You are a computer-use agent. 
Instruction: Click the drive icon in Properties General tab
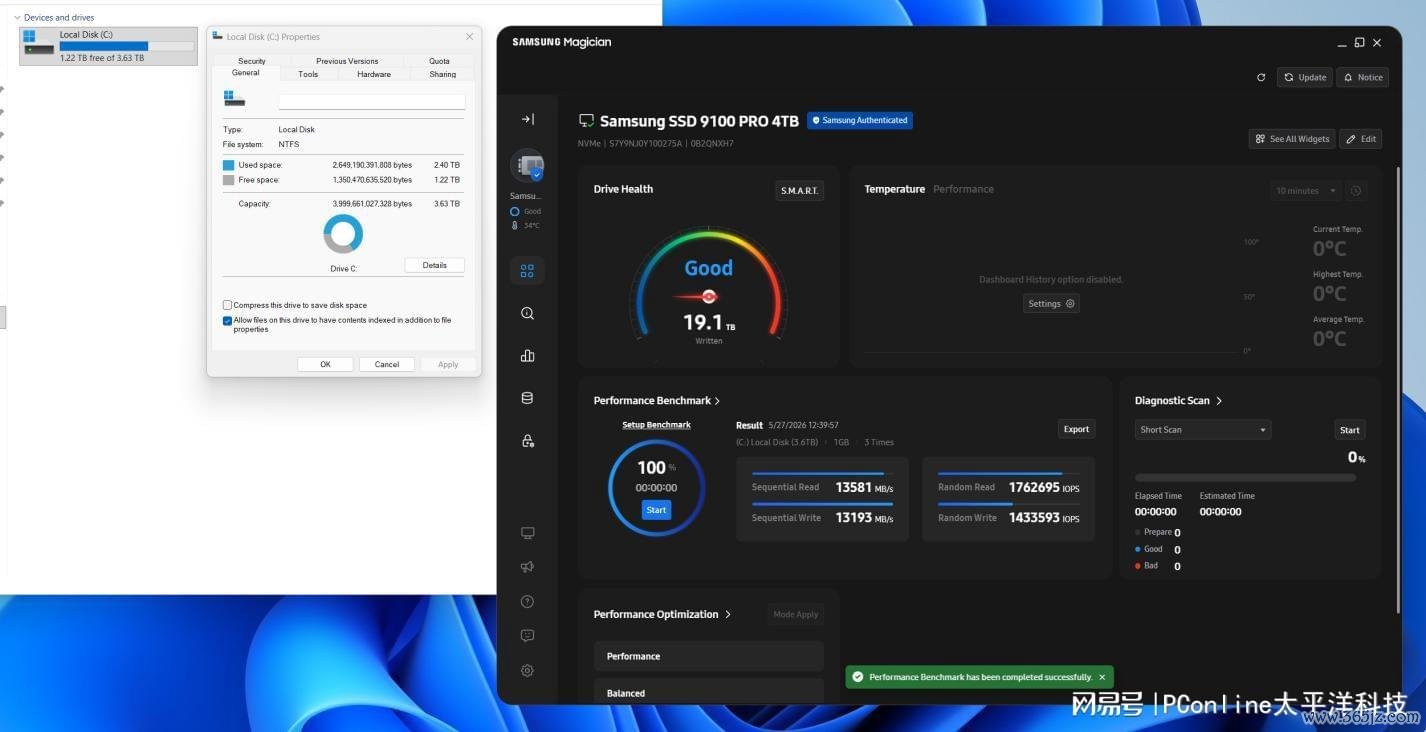click(x=234, y=98)
